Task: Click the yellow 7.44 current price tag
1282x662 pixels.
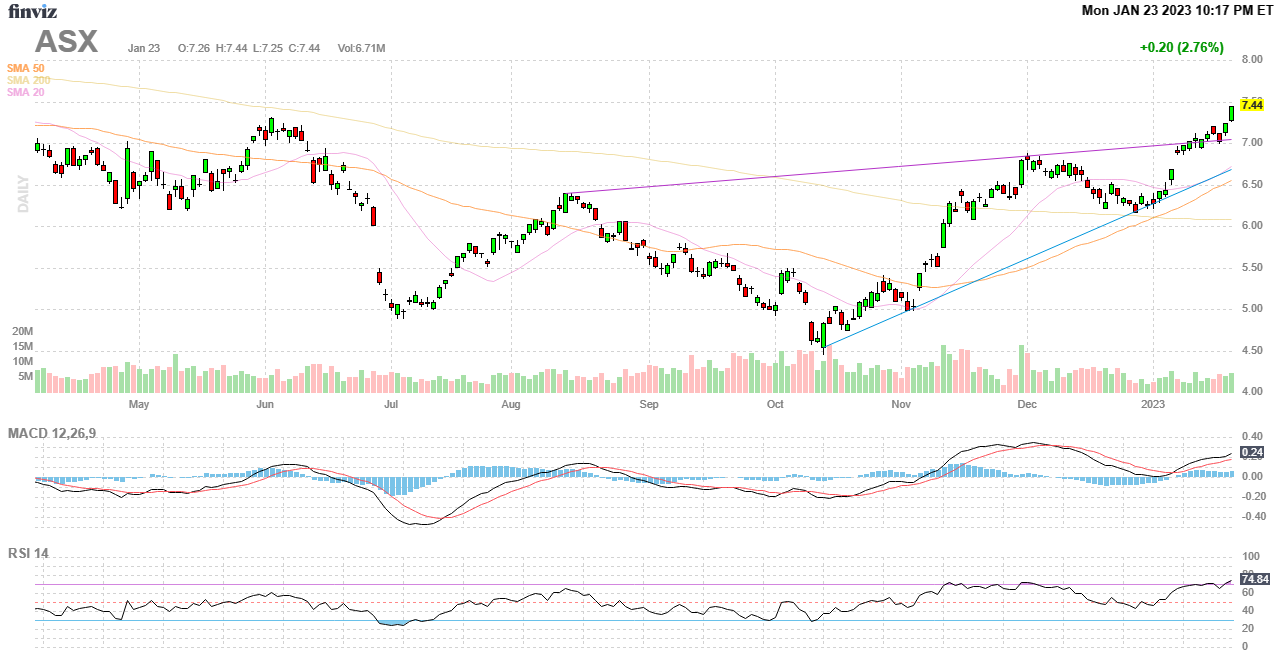Action: 1252,105
